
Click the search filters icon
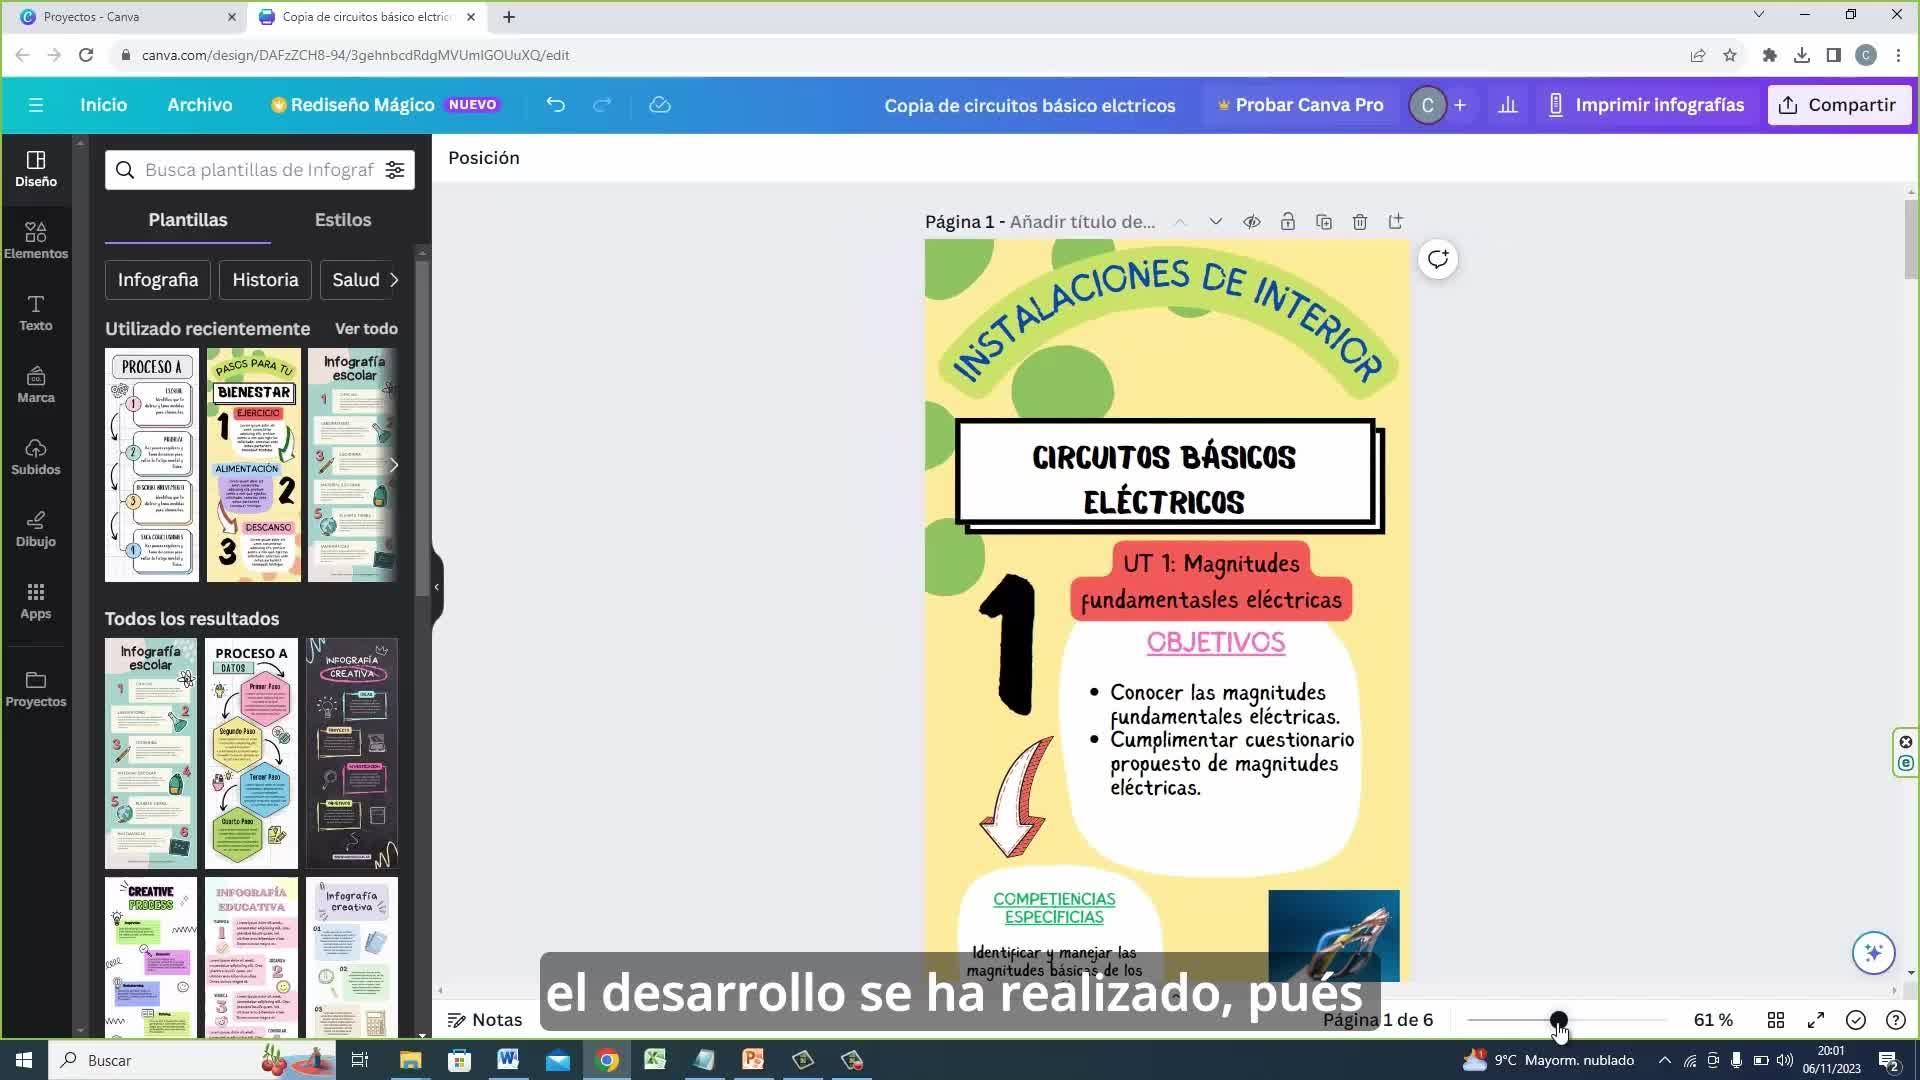[395, 170]
